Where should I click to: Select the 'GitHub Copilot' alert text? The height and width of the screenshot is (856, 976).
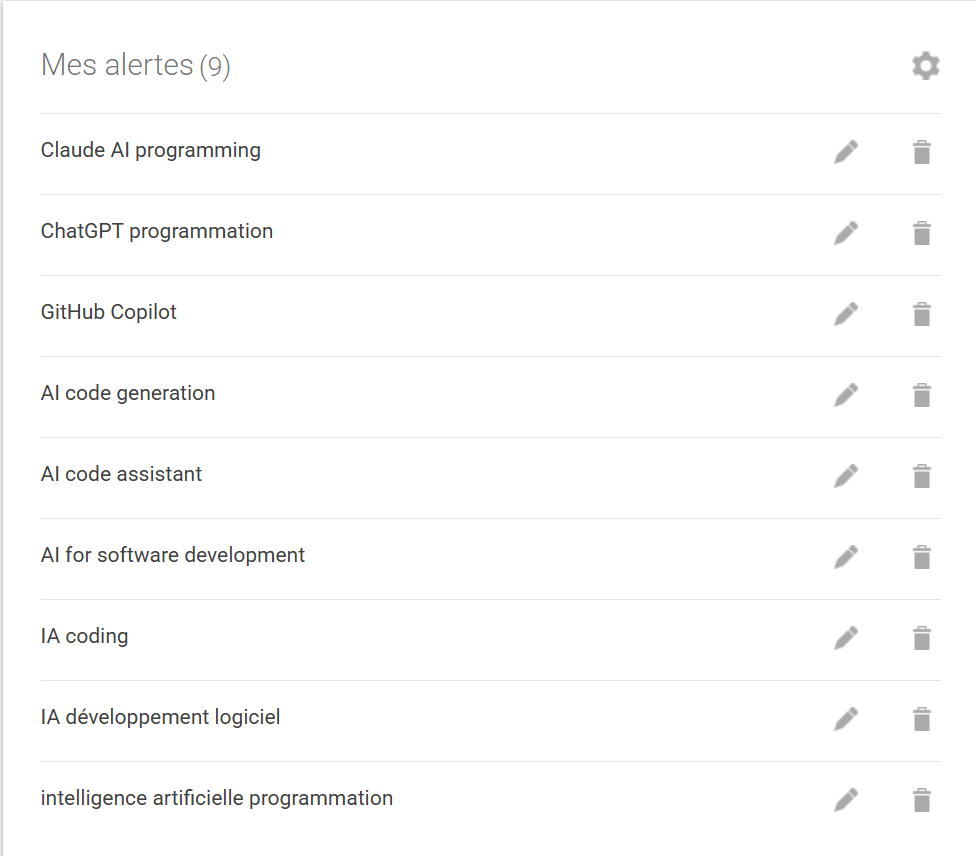(108, 312)
